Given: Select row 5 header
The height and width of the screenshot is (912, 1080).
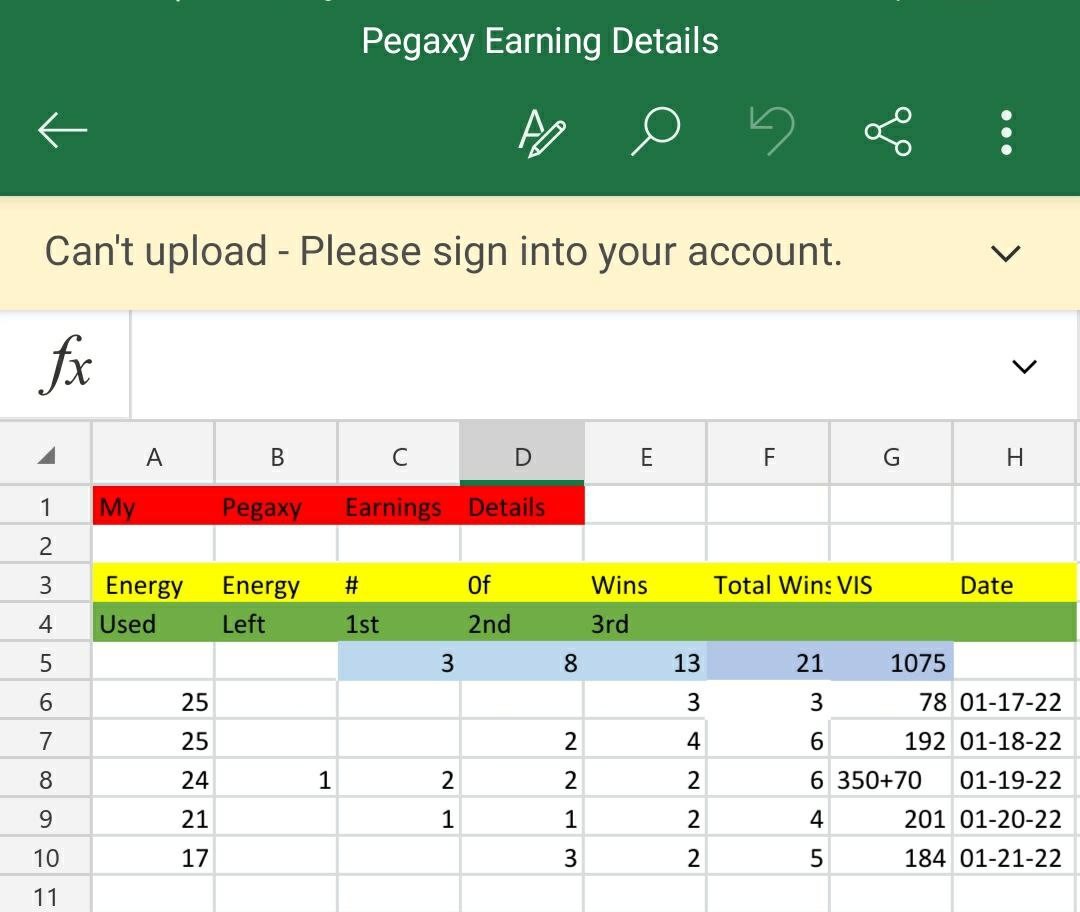Looking at the screenshot, I should (x=45, y=662).
